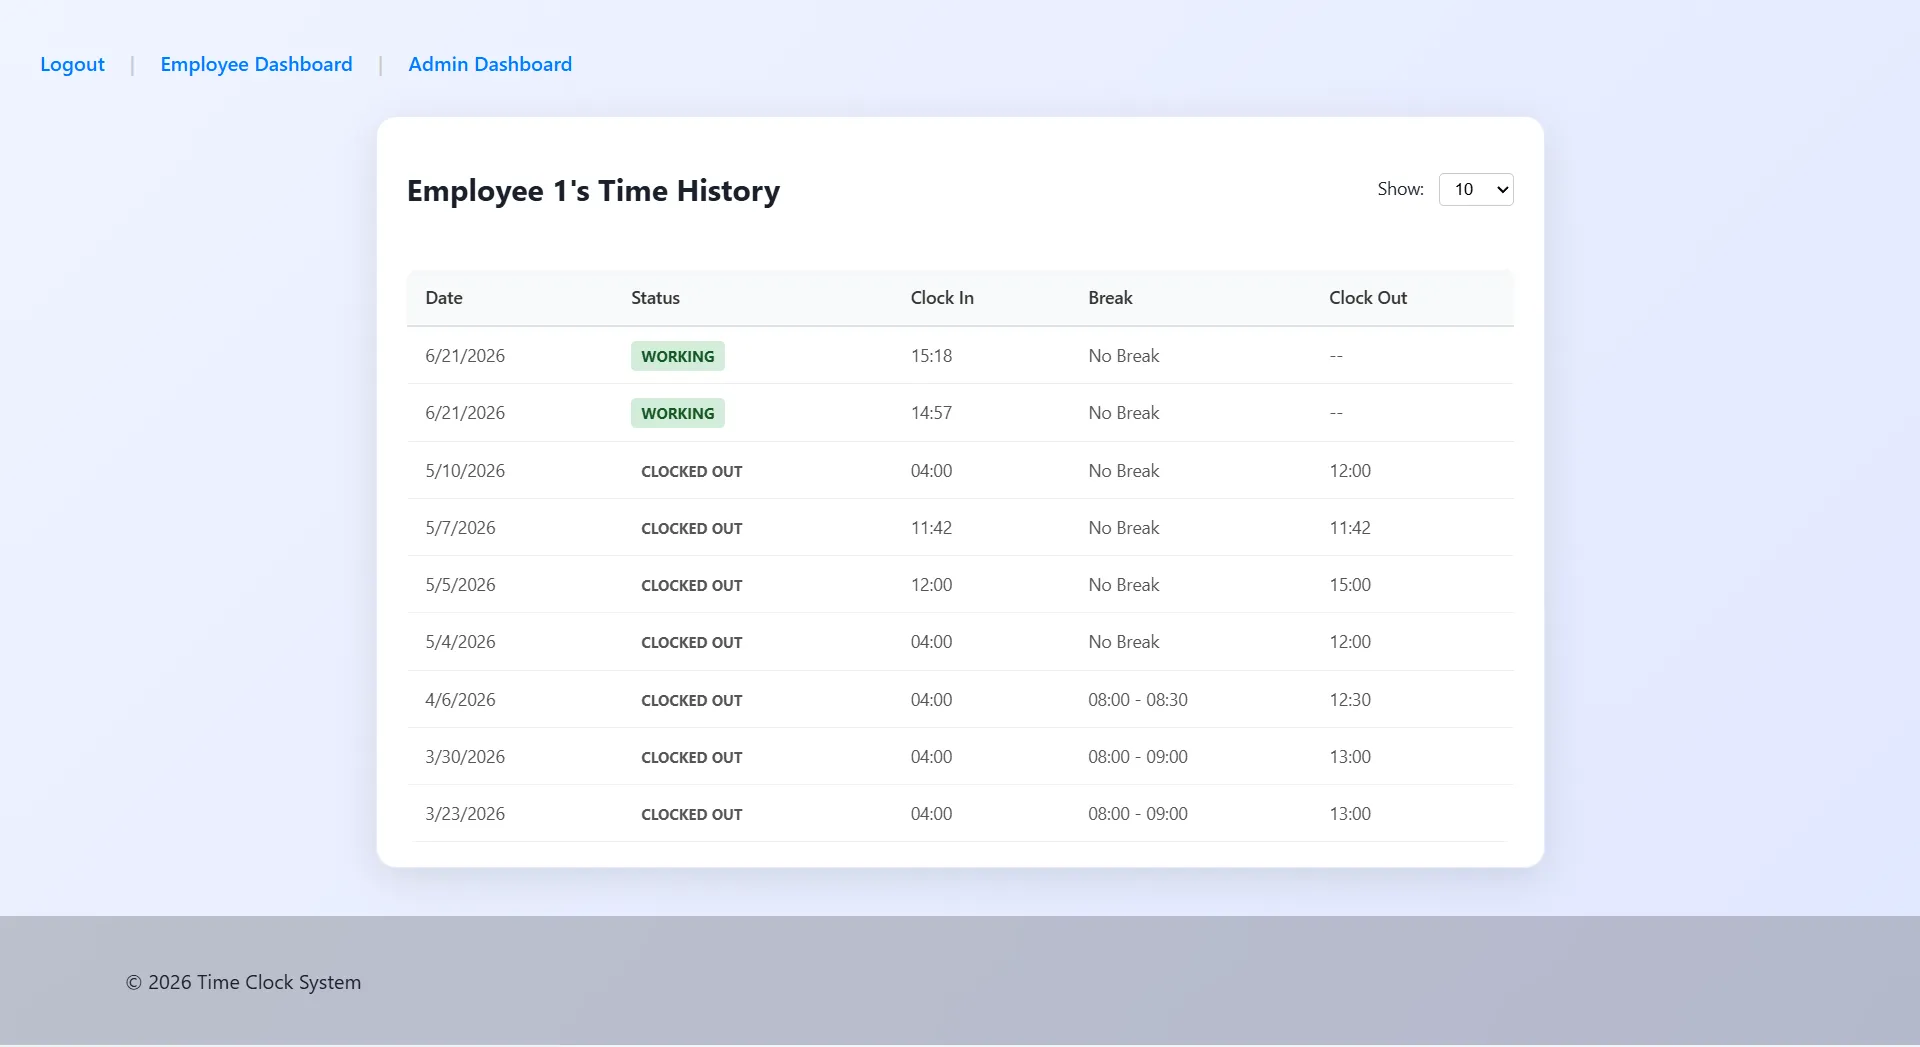
Task: Select the 5/5/2026 date cell
Action: 460,585
